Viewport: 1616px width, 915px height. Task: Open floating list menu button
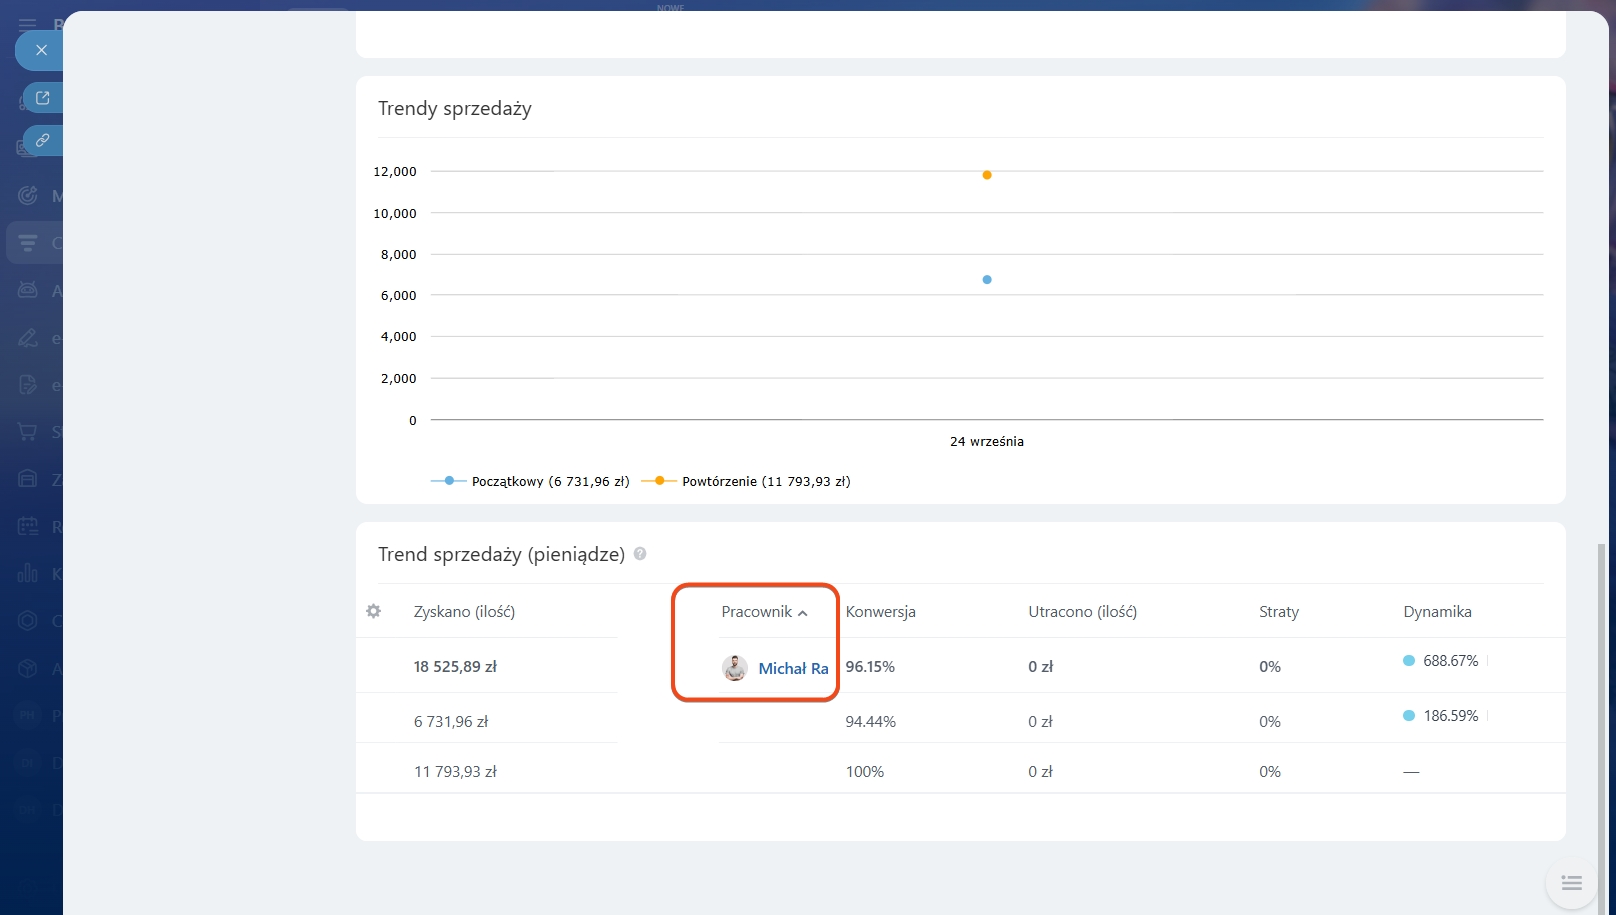pos(1571,883)
